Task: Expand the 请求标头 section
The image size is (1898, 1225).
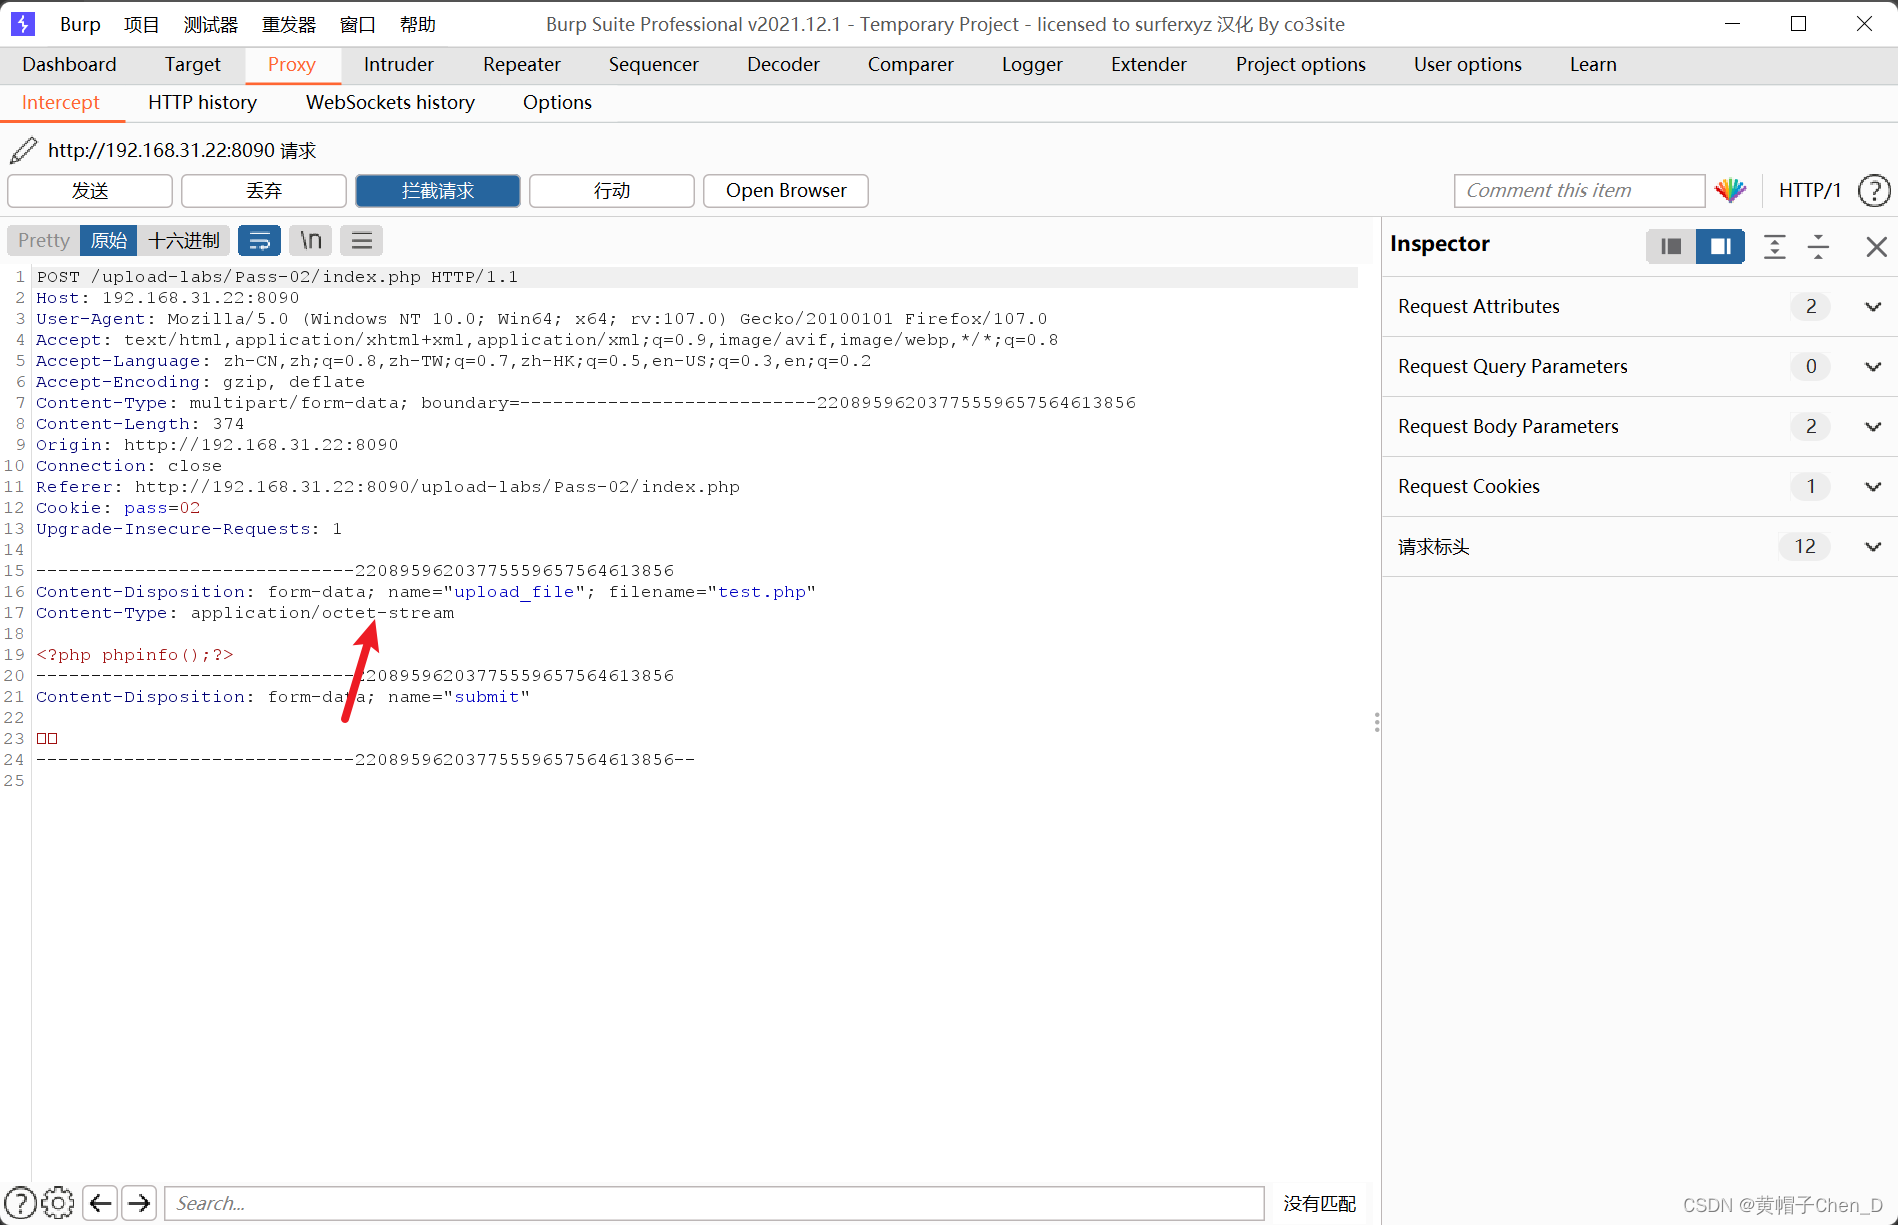Action: [1640, 546]
